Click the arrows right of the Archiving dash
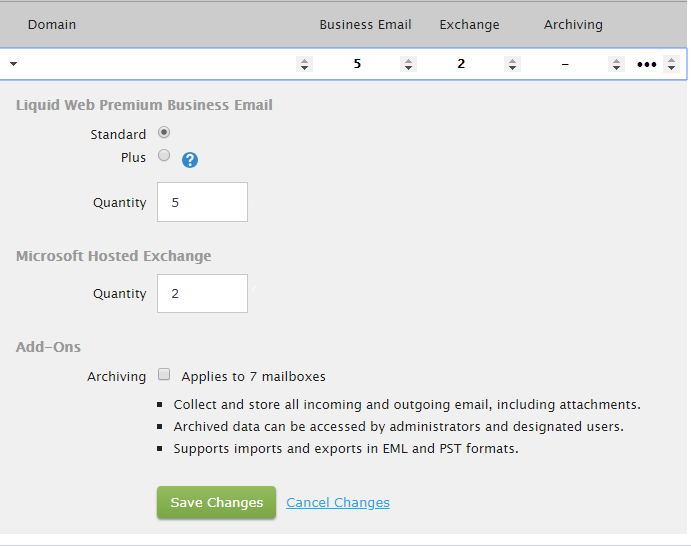 [616, 64]
